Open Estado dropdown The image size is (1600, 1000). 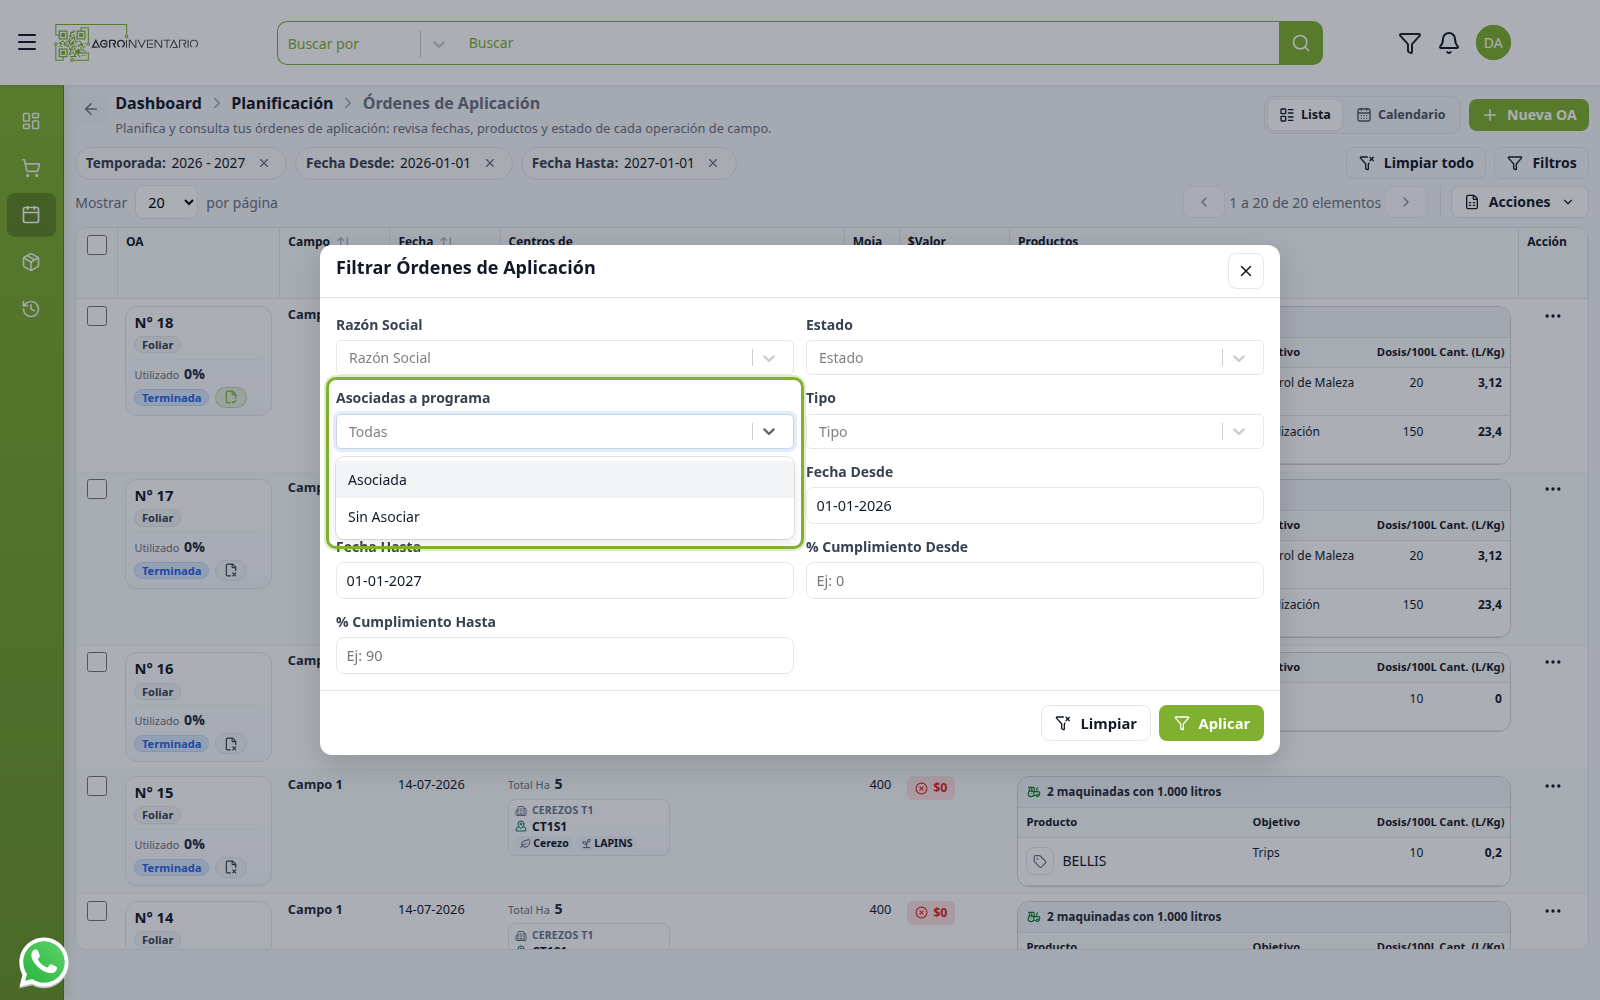[x=1035, y=358]
